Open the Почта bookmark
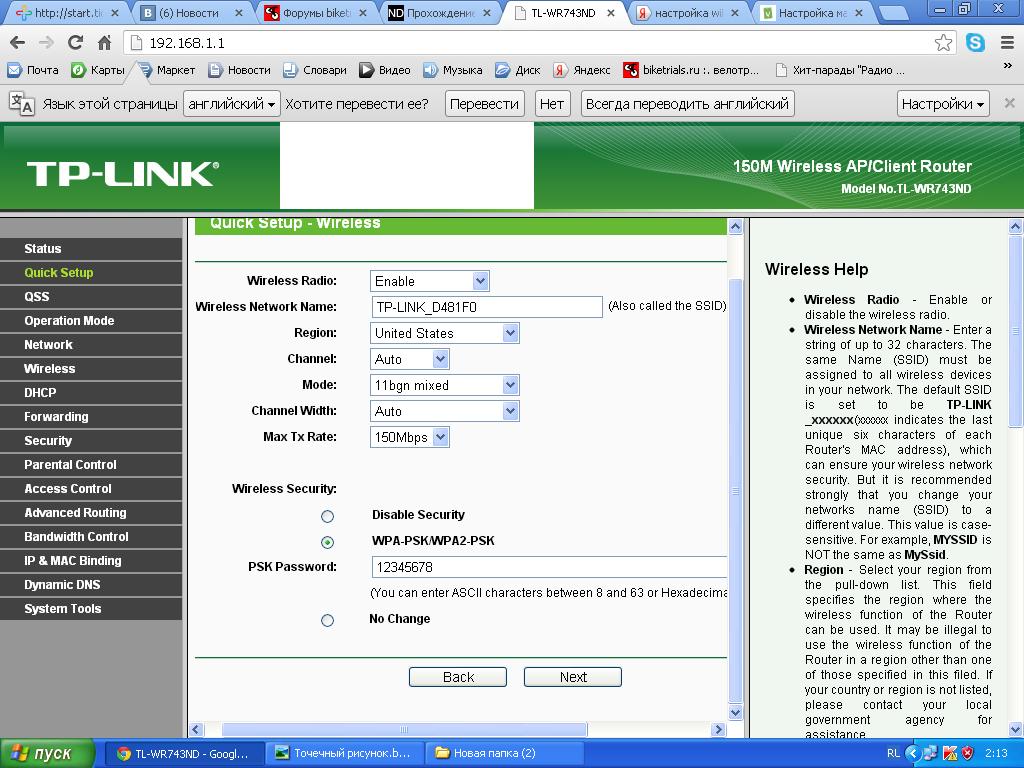1024x768 pixels. coord(33,70)
